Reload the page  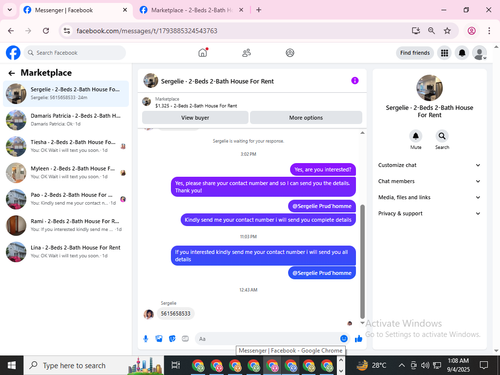pyautogui.click(x=46, y=31)
